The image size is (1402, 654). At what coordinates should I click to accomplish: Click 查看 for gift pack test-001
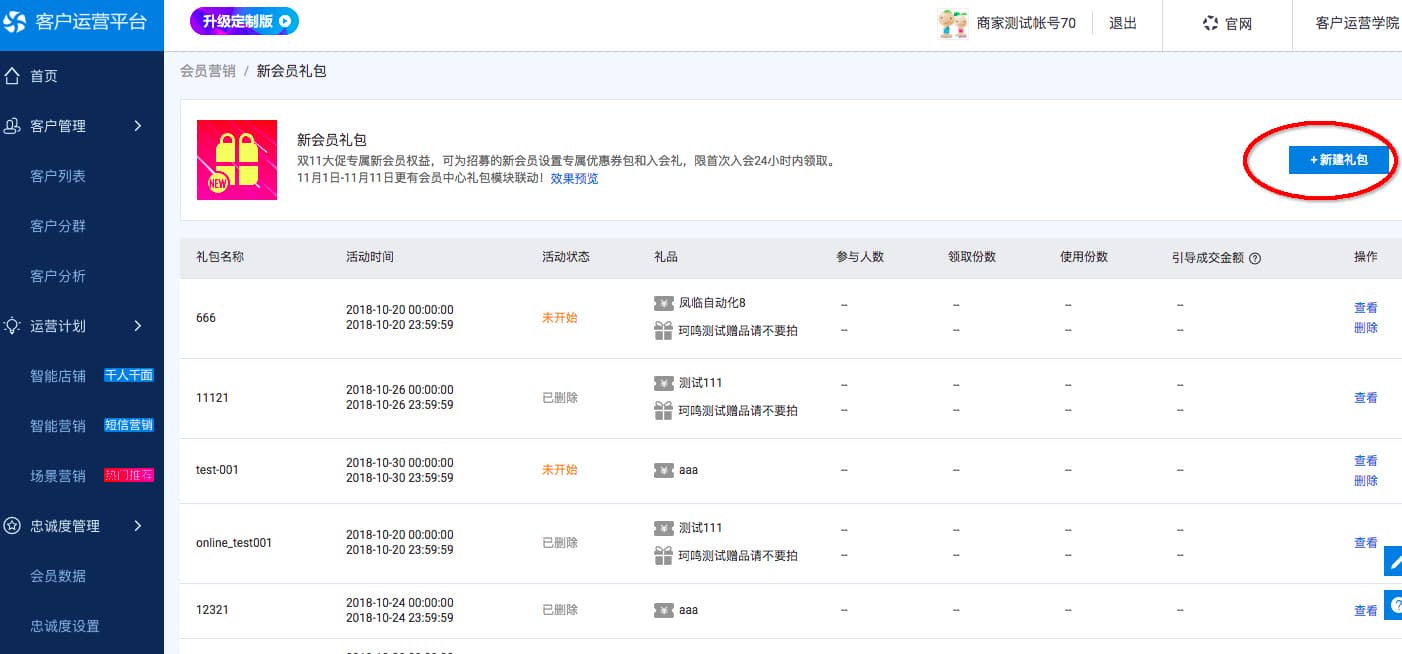pyautogui.click(x=1366, y=461)
